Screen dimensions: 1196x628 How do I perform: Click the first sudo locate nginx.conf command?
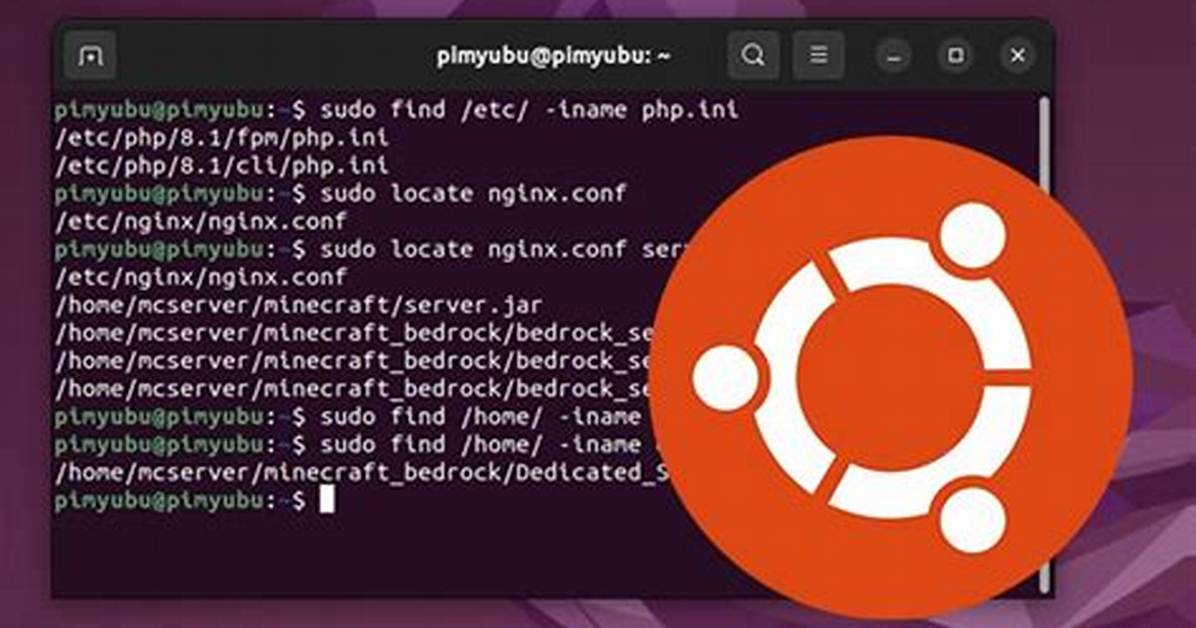click(x=474, y=194)
